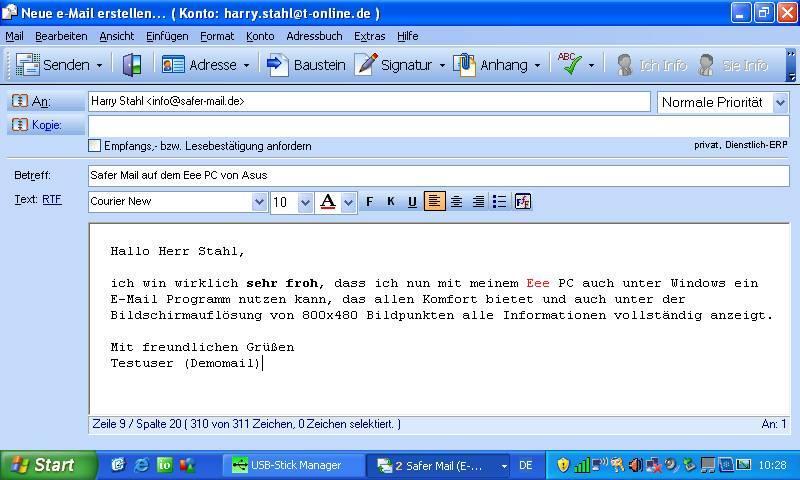This screenshot has height=480, width=800.
Task: Insert a Baustein text block
Action: (x=306, y=65)
